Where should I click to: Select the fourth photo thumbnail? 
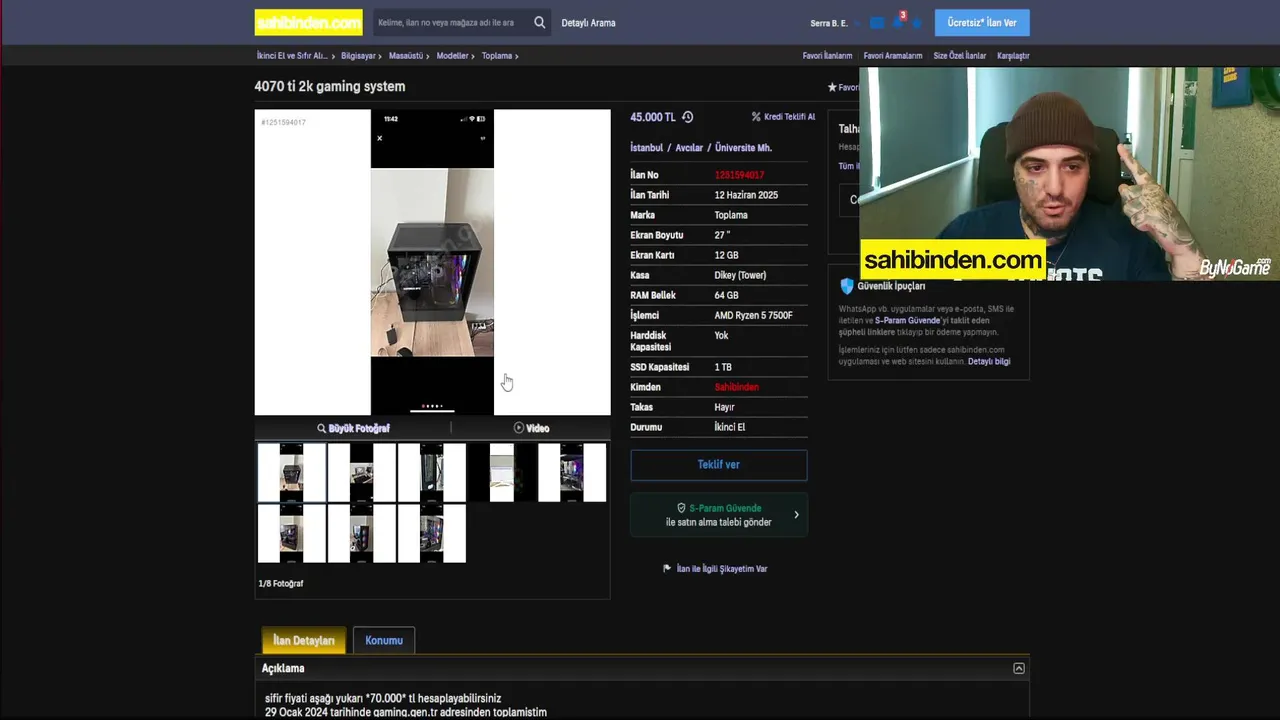(x=501, y=472)
